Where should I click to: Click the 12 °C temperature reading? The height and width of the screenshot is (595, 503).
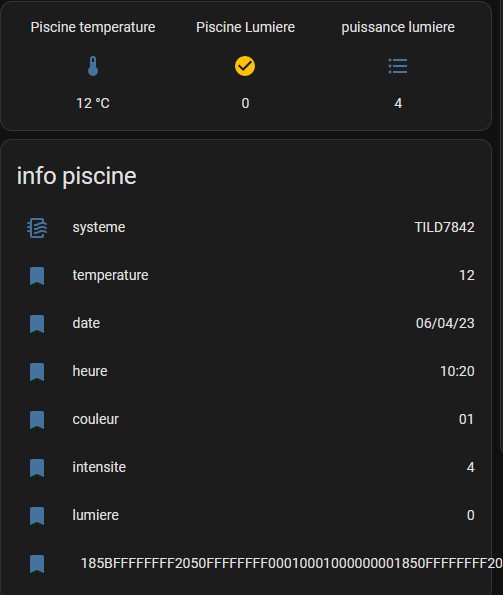click(x=93, y=103)
